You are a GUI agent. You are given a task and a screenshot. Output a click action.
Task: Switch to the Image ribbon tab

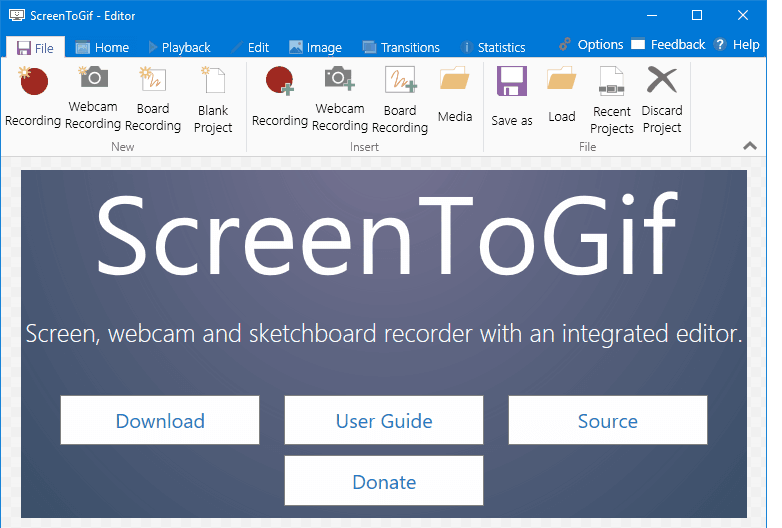(x=315, y=48)
